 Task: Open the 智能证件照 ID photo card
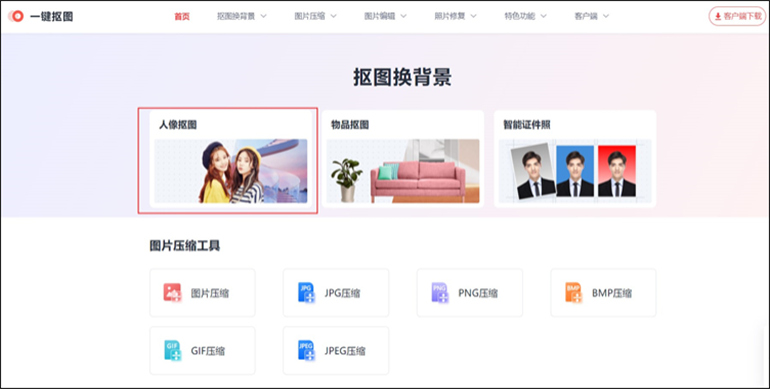575,159
